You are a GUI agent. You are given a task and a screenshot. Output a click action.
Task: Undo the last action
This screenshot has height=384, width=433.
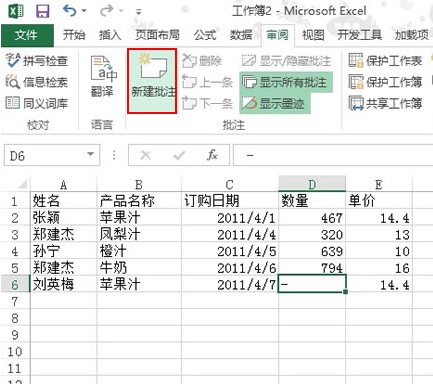tap(70, 11)
